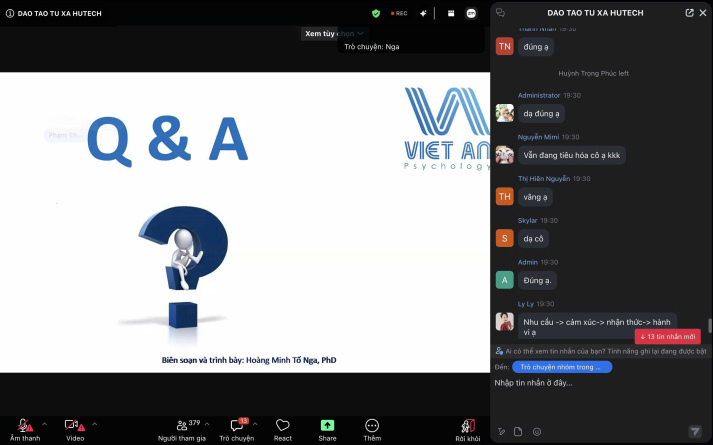Click the Nhập tin nhắn ở đây message field
The width and height of the screenshot is (713, 445).
click(x=601, y=383)
